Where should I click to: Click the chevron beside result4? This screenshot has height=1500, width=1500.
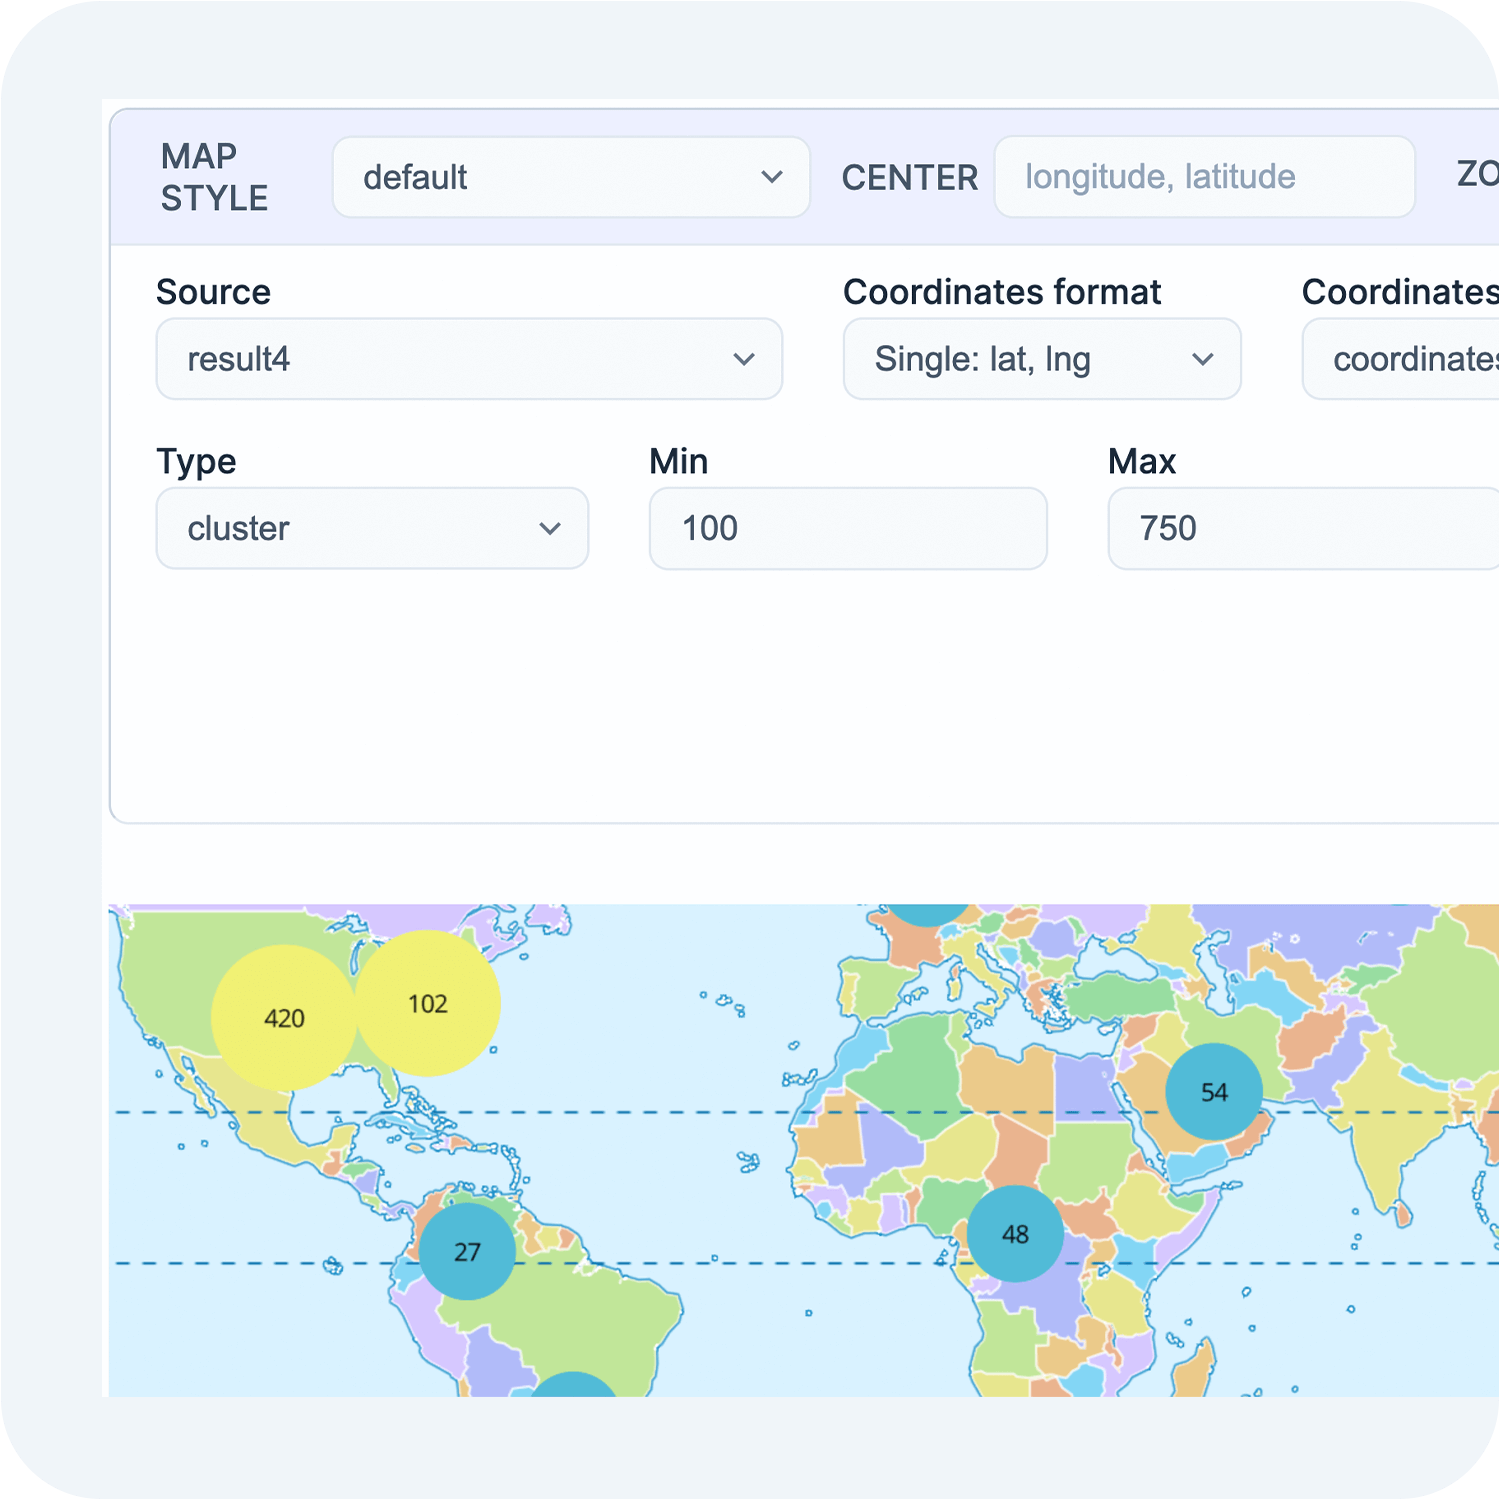(744, 359)
